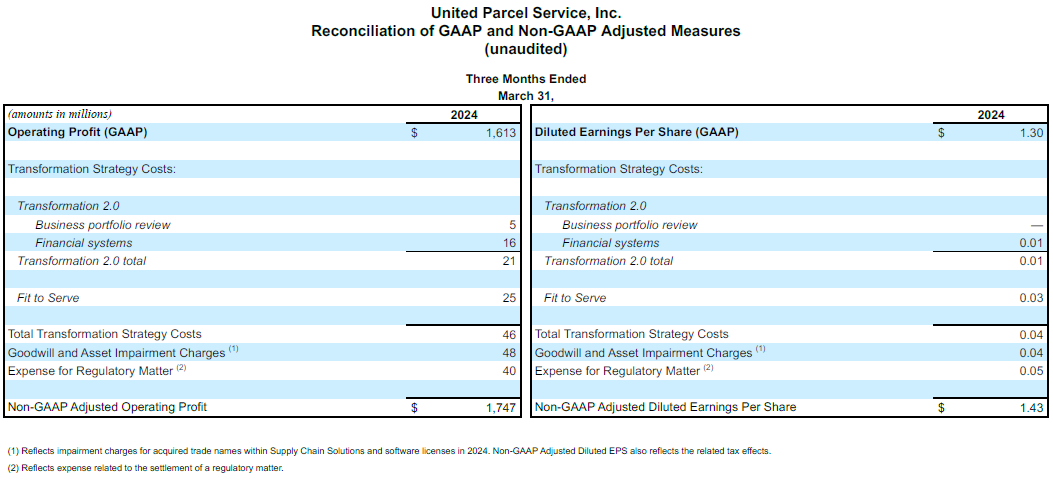Click the 1.30 diluted EPS value
Viewport: 1053px width, 480px height.
1032,133
